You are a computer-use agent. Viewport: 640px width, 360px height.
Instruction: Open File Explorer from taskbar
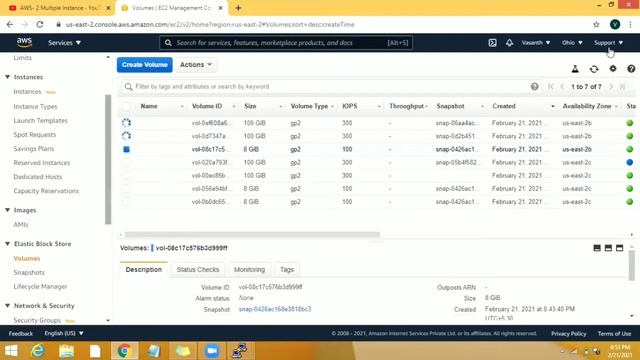(x=66, y=351)
